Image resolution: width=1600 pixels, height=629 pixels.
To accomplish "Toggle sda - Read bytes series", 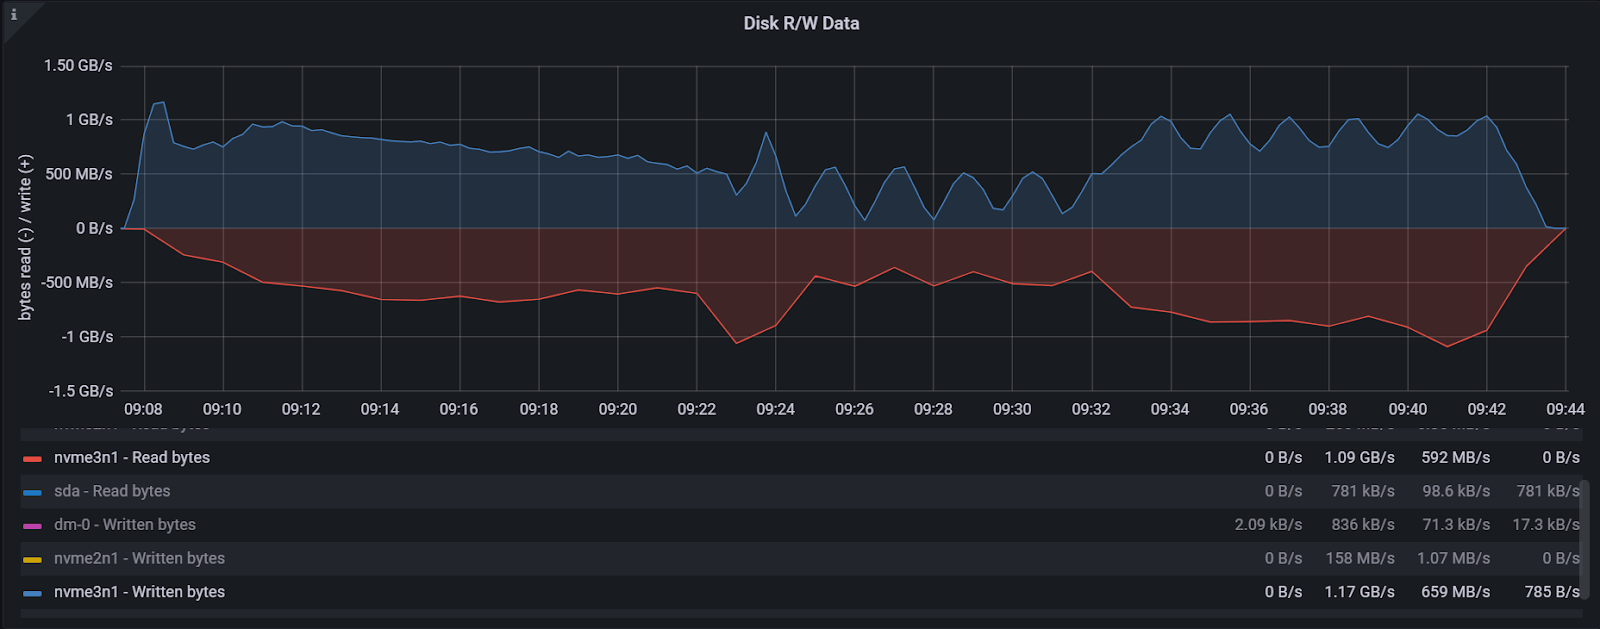I will click(112, 491).
